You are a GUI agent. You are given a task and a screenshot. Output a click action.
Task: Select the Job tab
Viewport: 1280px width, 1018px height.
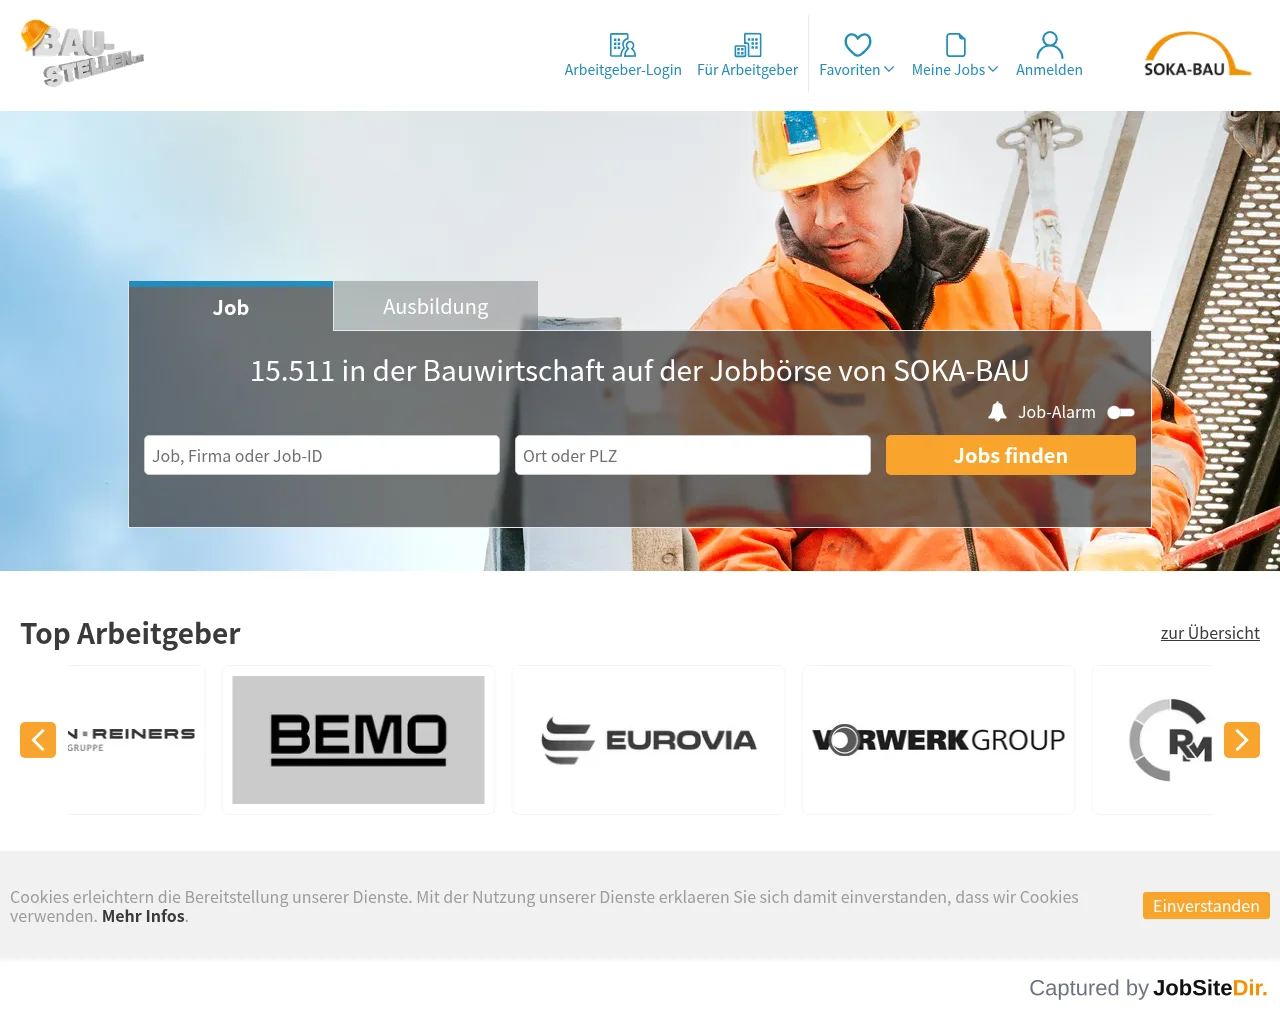[x=231, y=306]
